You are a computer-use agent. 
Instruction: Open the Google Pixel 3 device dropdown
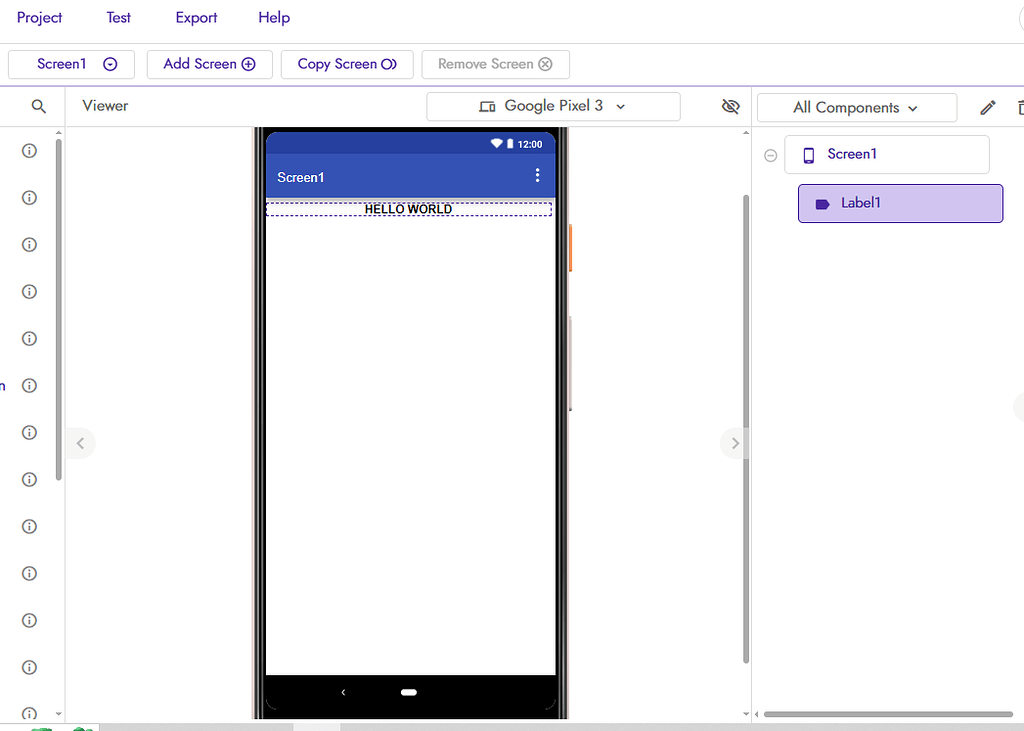tap(553, 106)
